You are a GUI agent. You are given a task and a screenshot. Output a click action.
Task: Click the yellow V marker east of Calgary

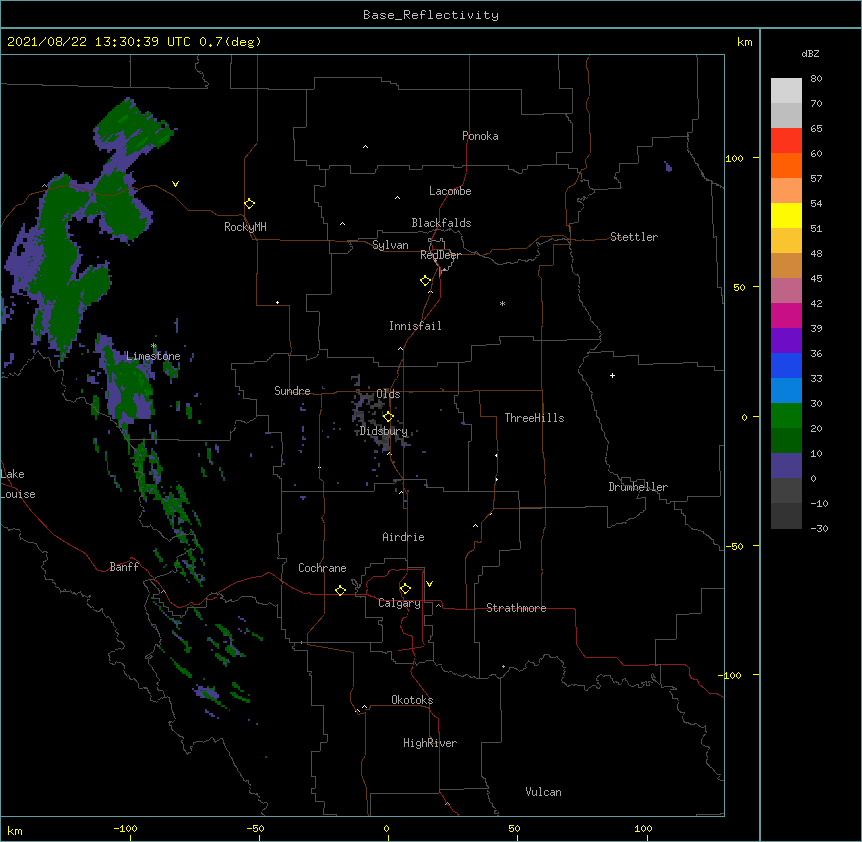pyautogui.click(x=429, y=584)
